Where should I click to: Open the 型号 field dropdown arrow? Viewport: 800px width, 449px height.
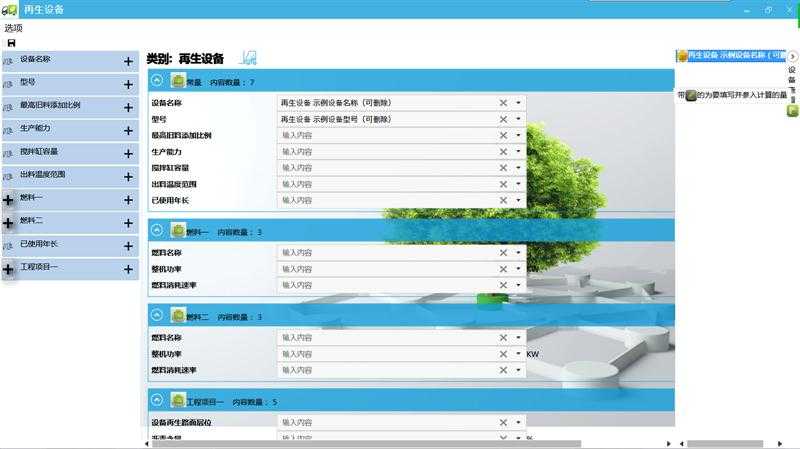pos(518,119)
